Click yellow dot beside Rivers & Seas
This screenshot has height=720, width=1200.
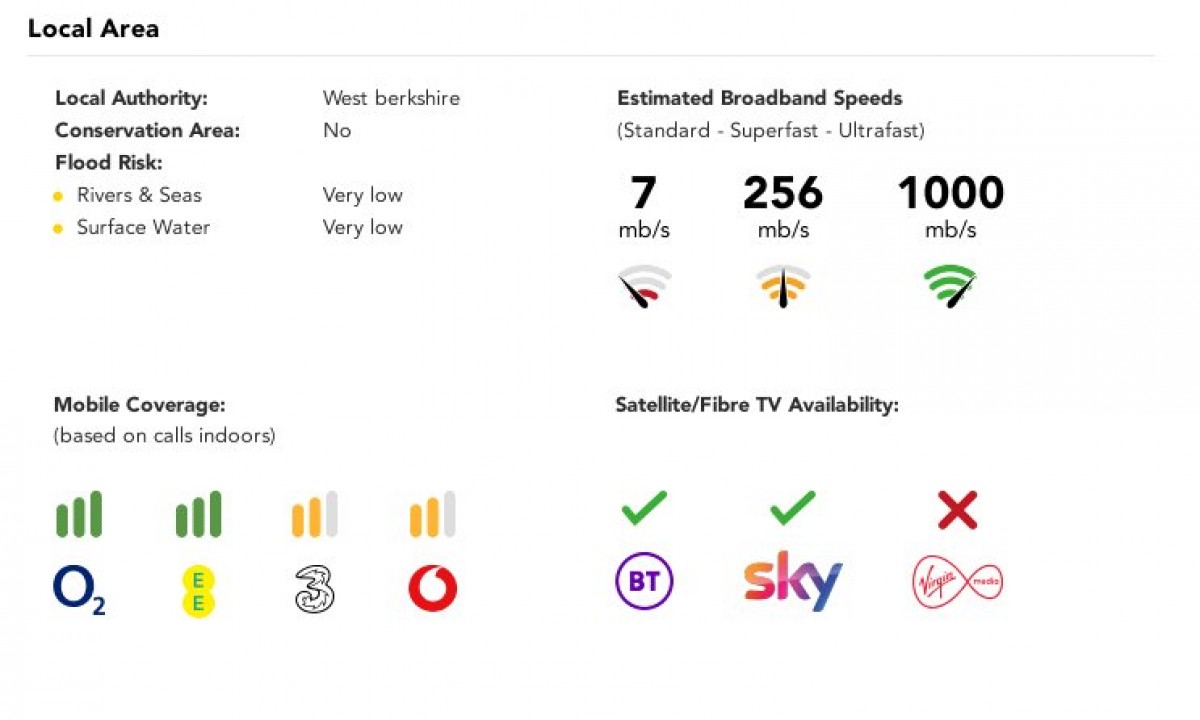(58, 196)
